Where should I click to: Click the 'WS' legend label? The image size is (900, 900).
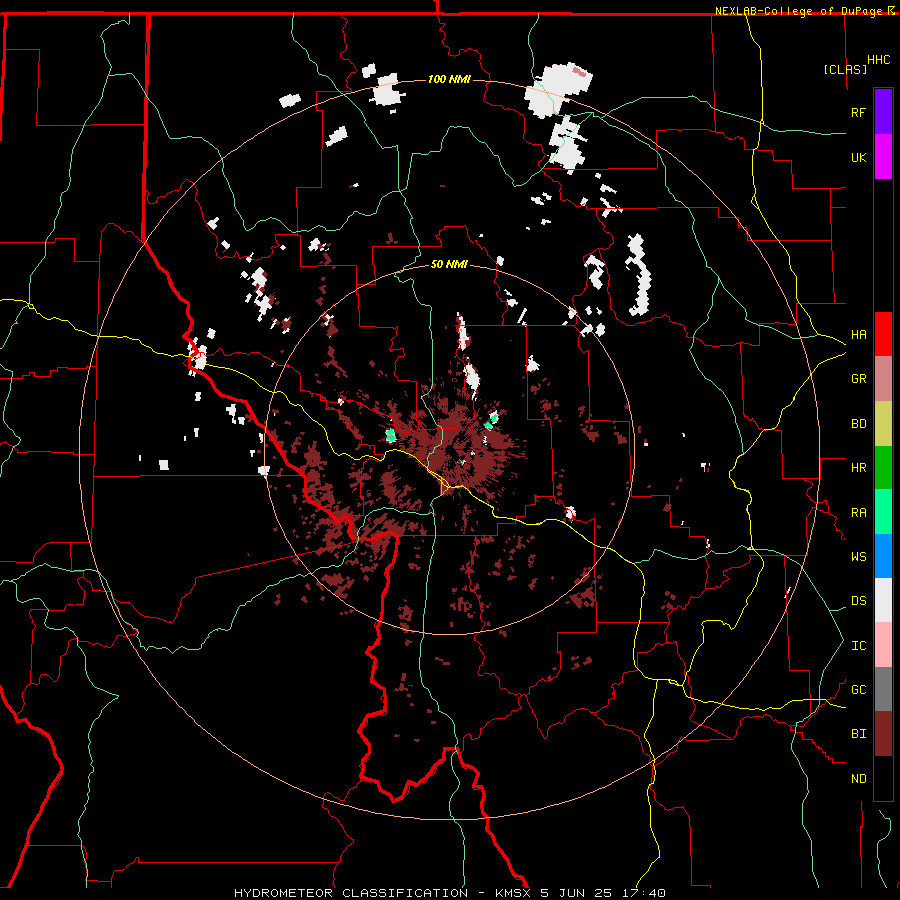(x=858, y=557)
